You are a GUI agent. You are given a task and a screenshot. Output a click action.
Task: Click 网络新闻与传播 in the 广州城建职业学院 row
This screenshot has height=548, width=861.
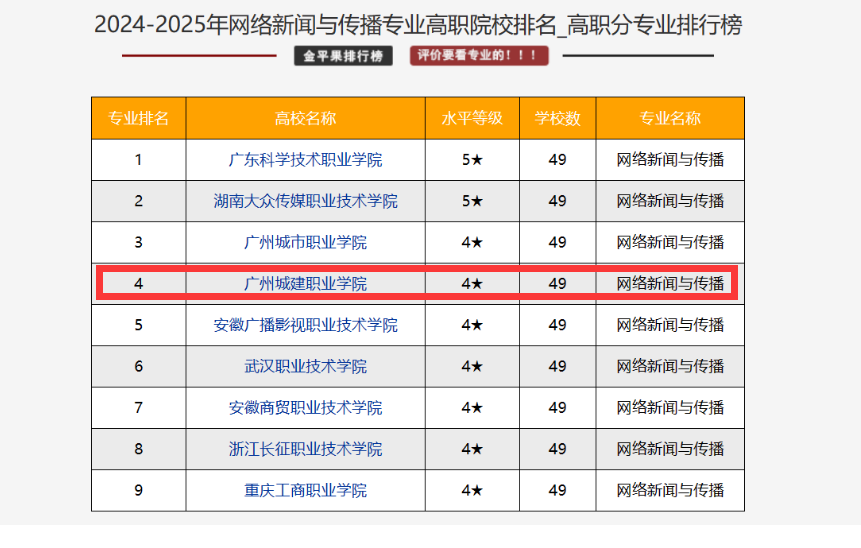pyautogui.click(x=670, y=284)
